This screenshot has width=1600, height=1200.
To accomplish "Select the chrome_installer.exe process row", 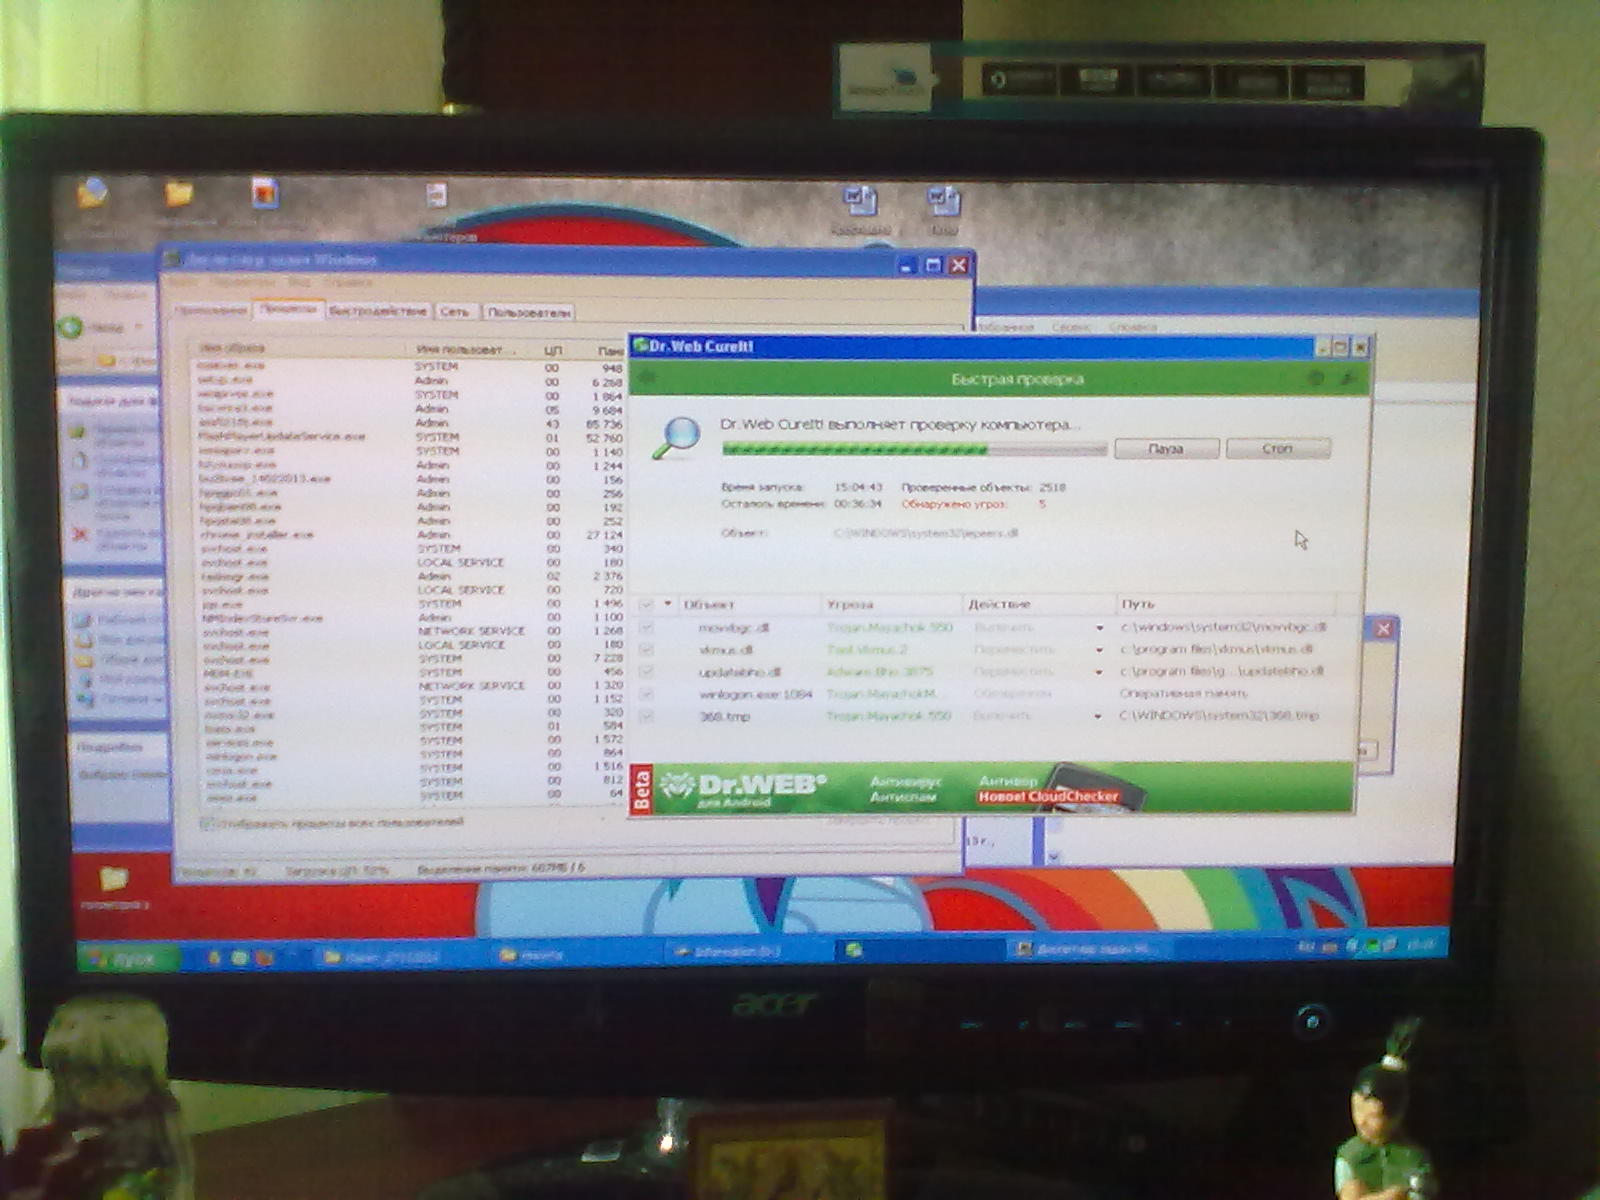I will click(x=410, y=535).
